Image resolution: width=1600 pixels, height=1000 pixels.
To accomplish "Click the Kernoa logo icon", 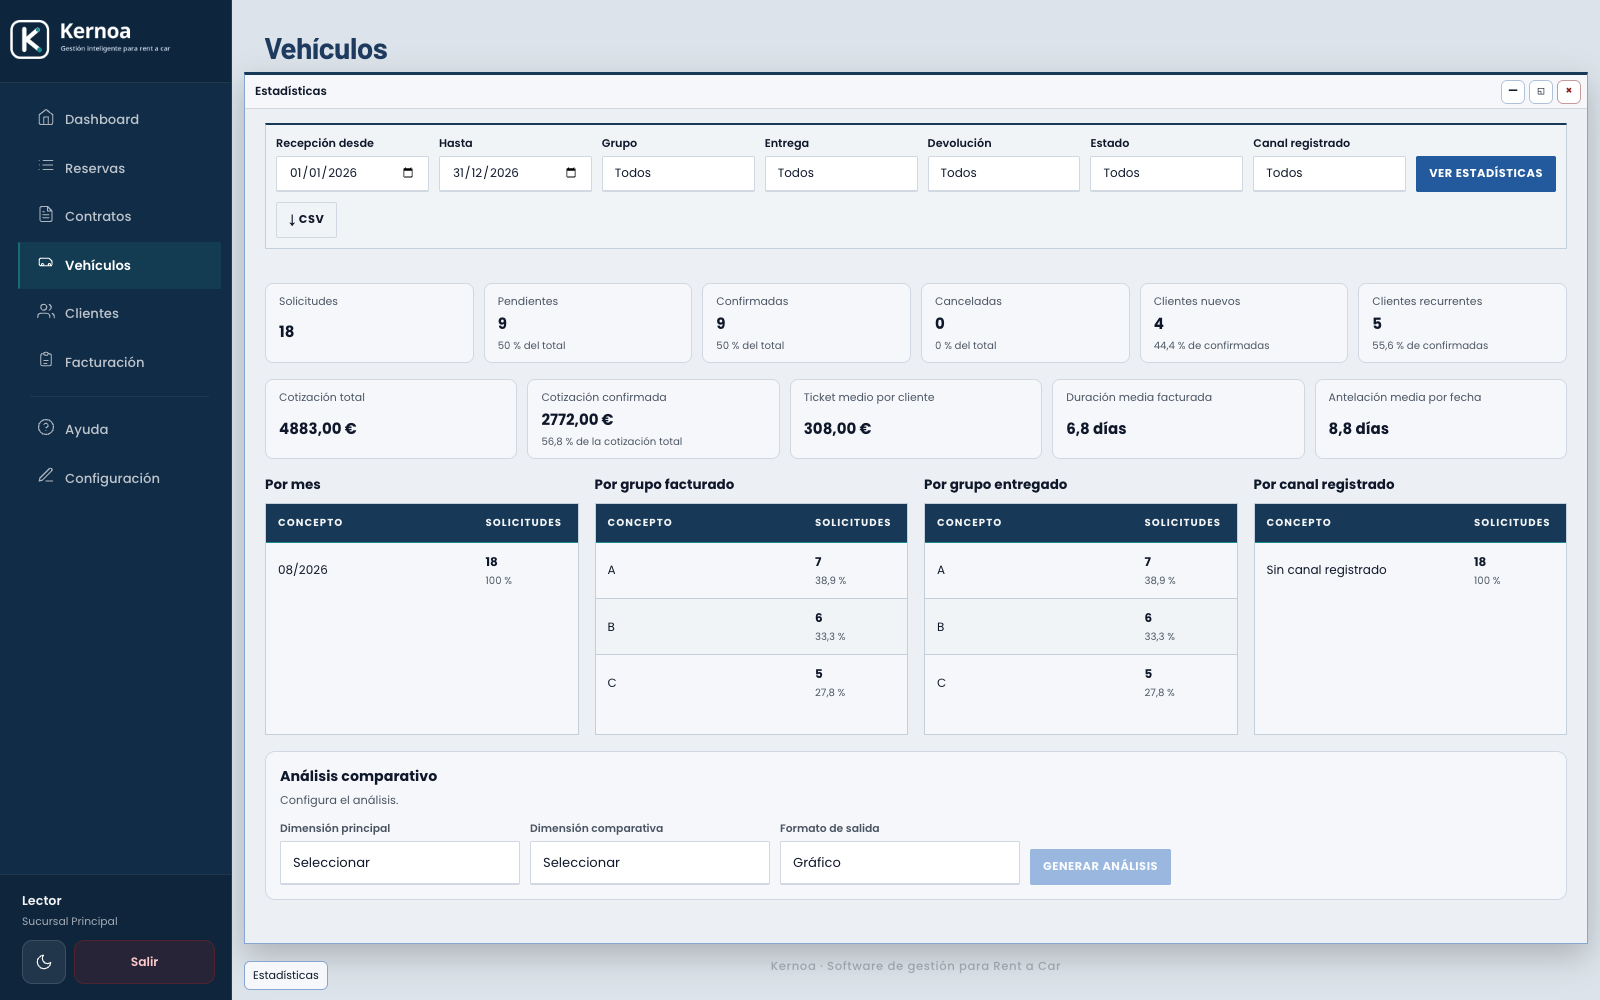I will 30,39.
